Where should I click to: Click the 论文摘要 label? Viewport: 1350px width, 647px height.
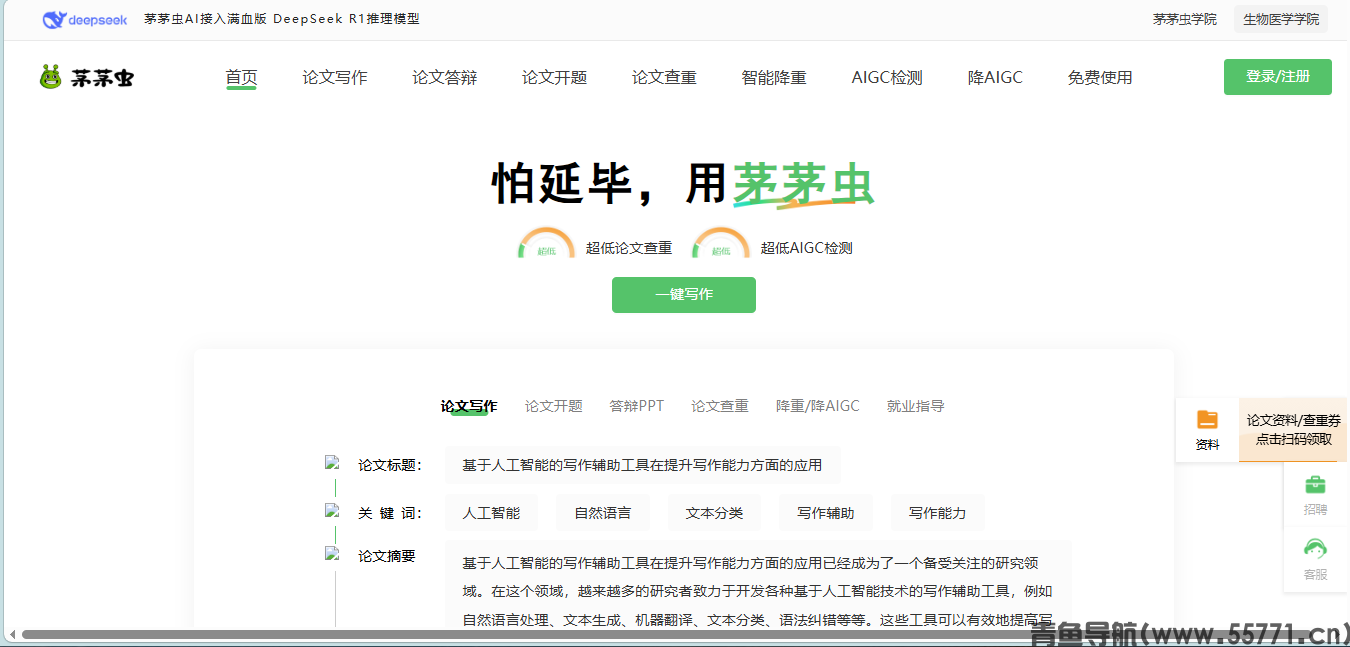(x=387, y=556)
